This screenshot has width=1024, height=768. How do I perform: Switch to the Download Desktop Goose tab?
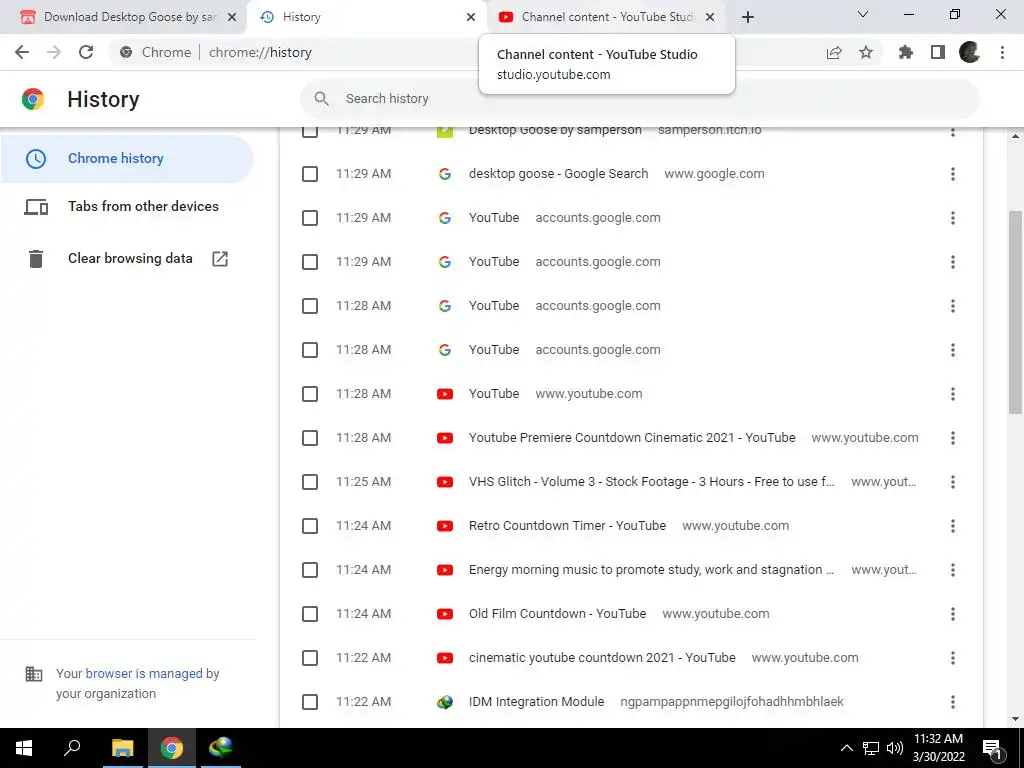123,17
